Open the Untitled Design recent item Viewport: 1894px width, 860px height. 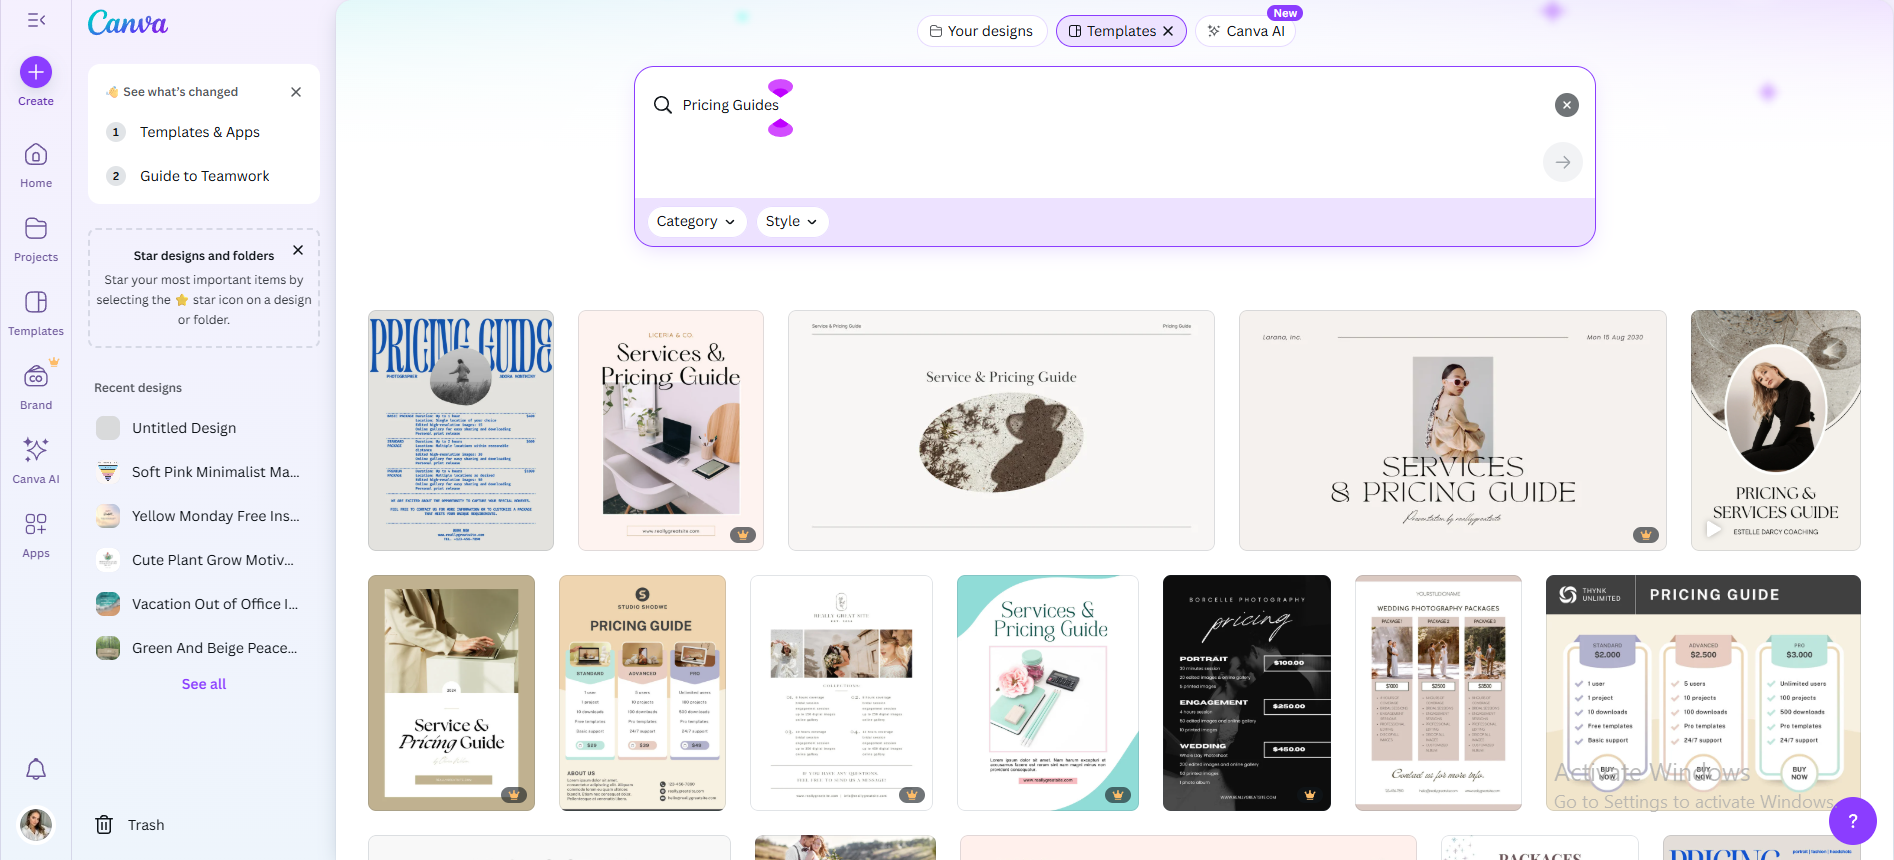click(x=204, y=428)
